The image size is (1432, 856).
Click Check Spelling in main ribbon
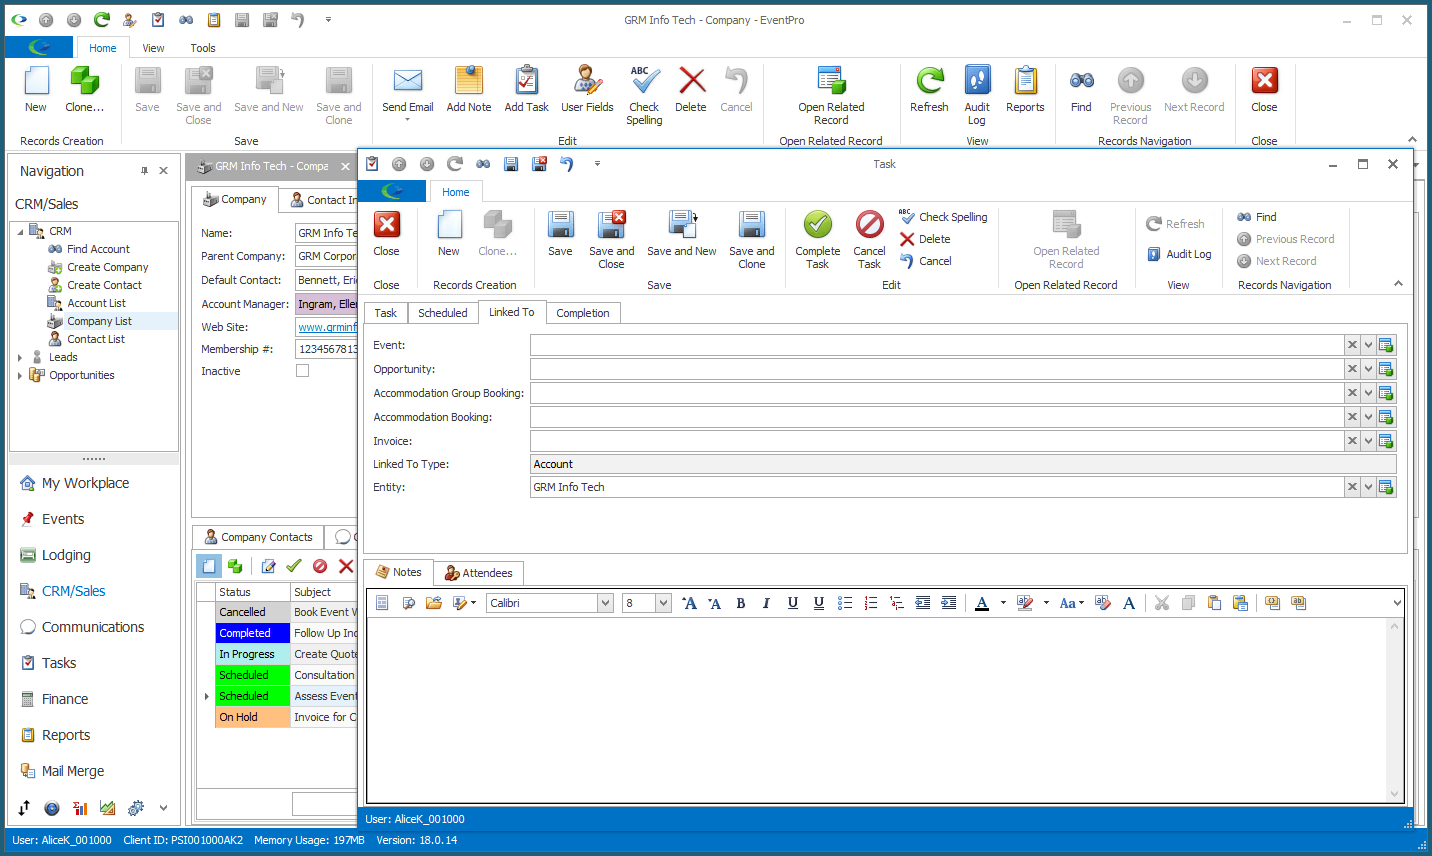pyautogui.click(x=644, y=96)
